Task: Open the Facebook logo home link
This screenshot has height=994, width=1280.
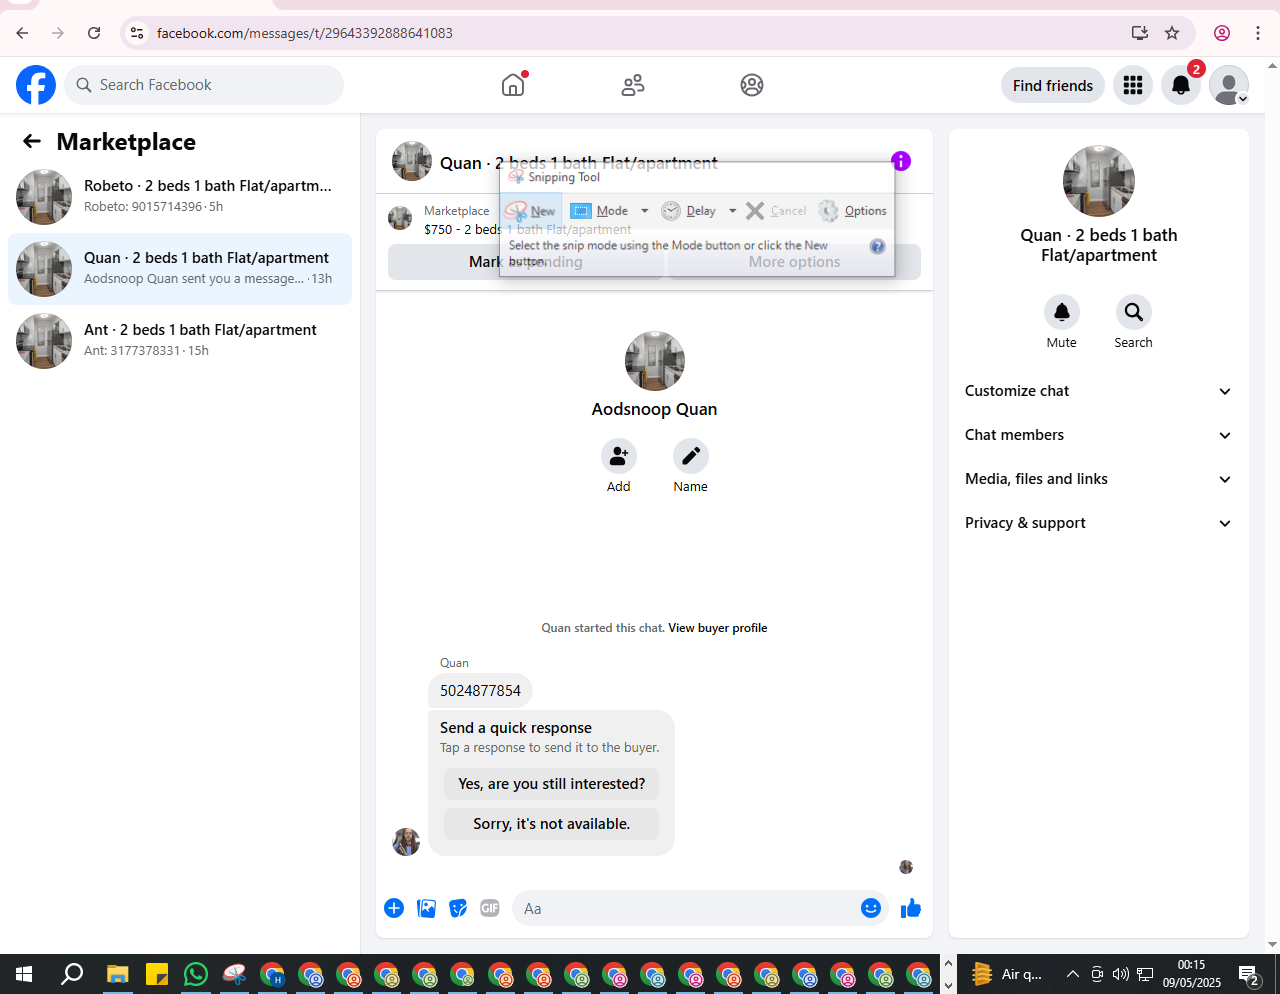Action: 36,85
